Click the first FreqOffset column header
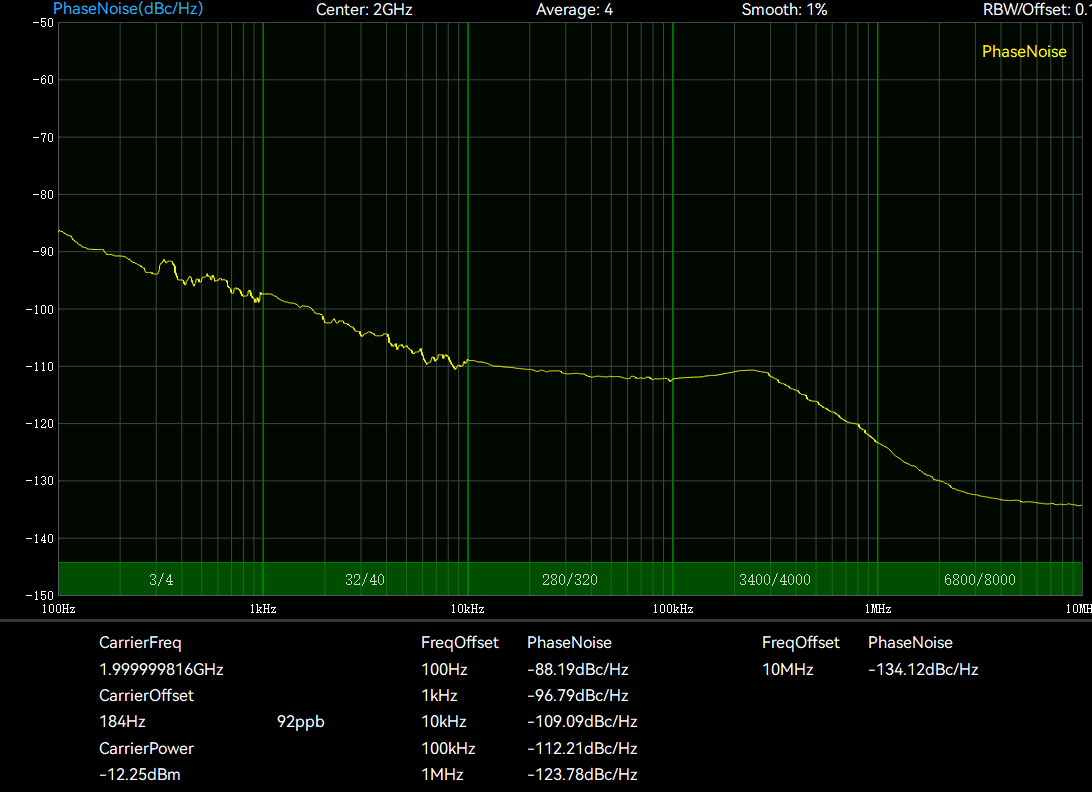The height and width of the screenshot is (792, 1092). pyautogui.click(x=460, y=643)
